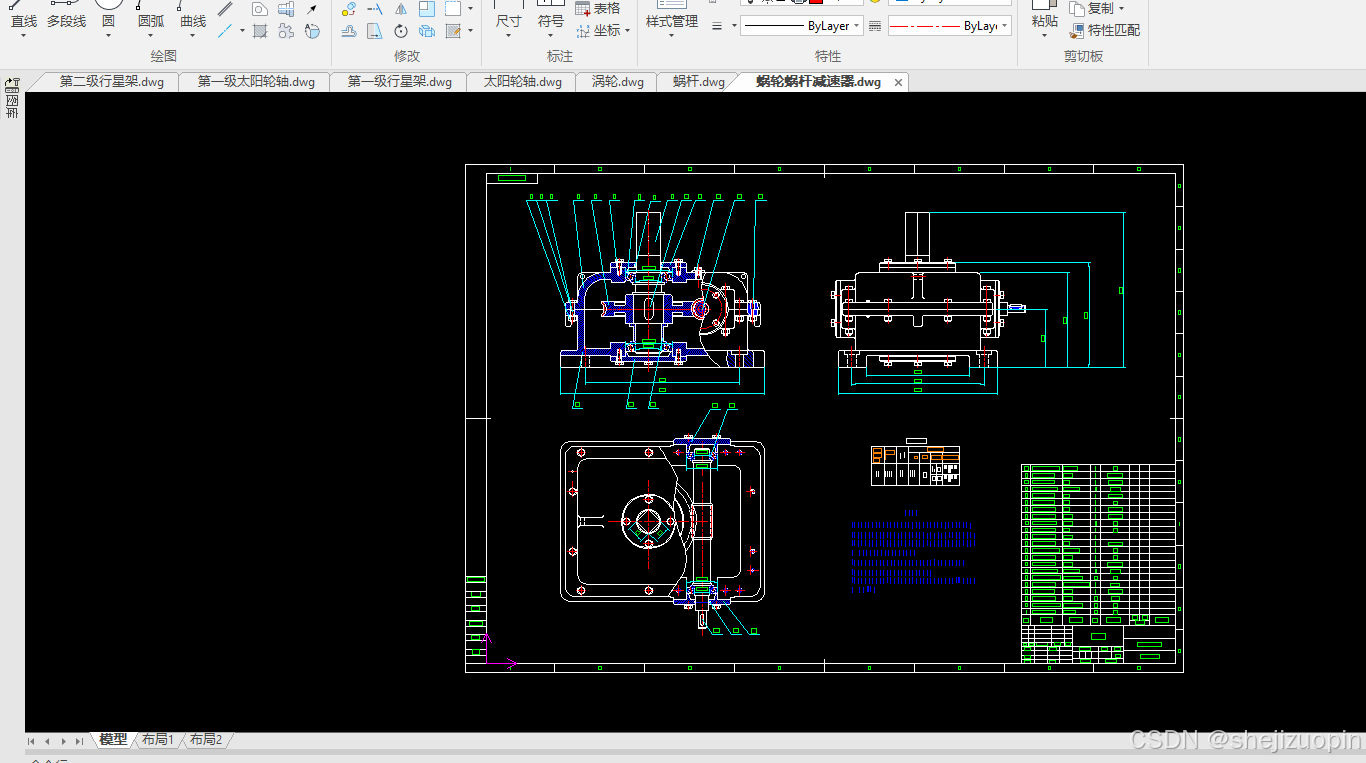Insert a table with 表格 icon
Viewport: 1366px width, 763px height.
pyautogui.click(x=598, y=8)
